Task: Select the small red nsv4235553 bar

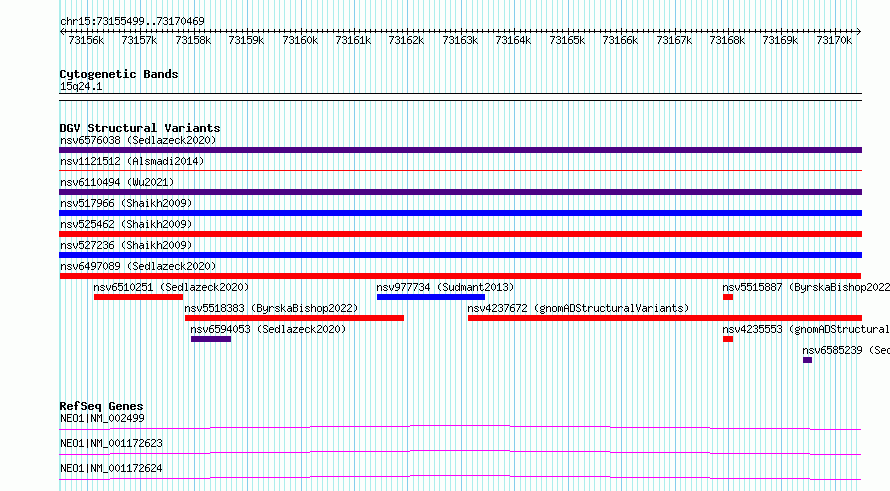Action: [728, 339]
